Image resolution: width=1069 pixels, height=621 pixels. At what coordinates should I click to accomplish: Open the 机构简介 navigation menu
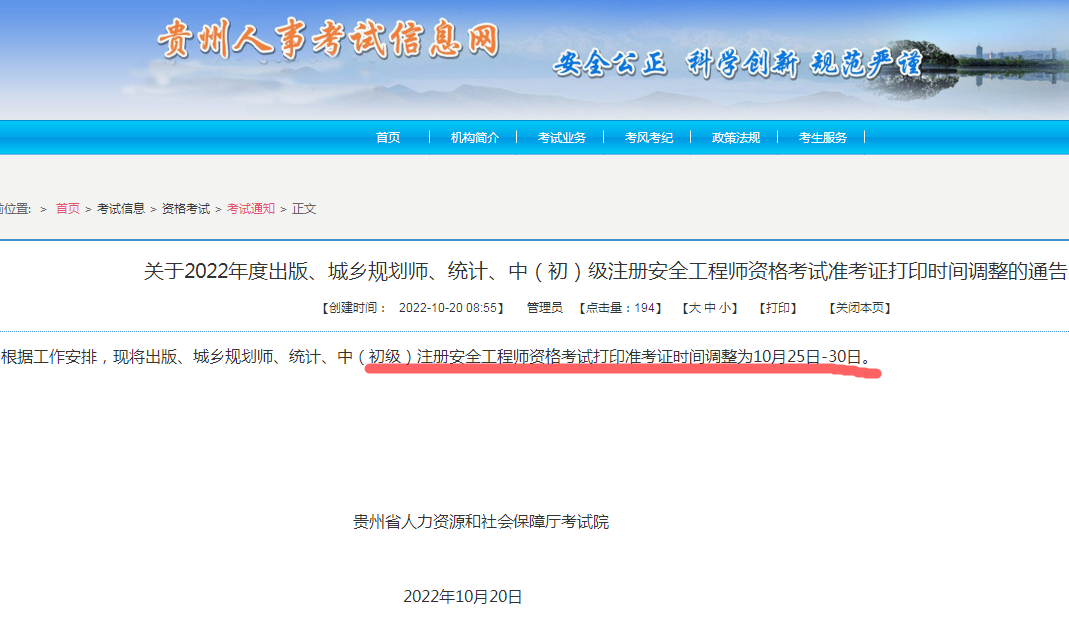click(x=474, y=138)
